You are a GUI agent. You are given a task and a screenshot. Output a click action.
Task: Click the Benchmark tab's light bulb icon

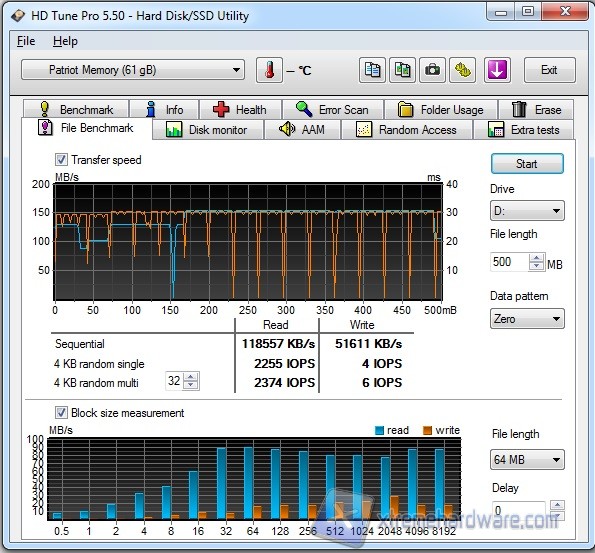[x=45, y=109]
